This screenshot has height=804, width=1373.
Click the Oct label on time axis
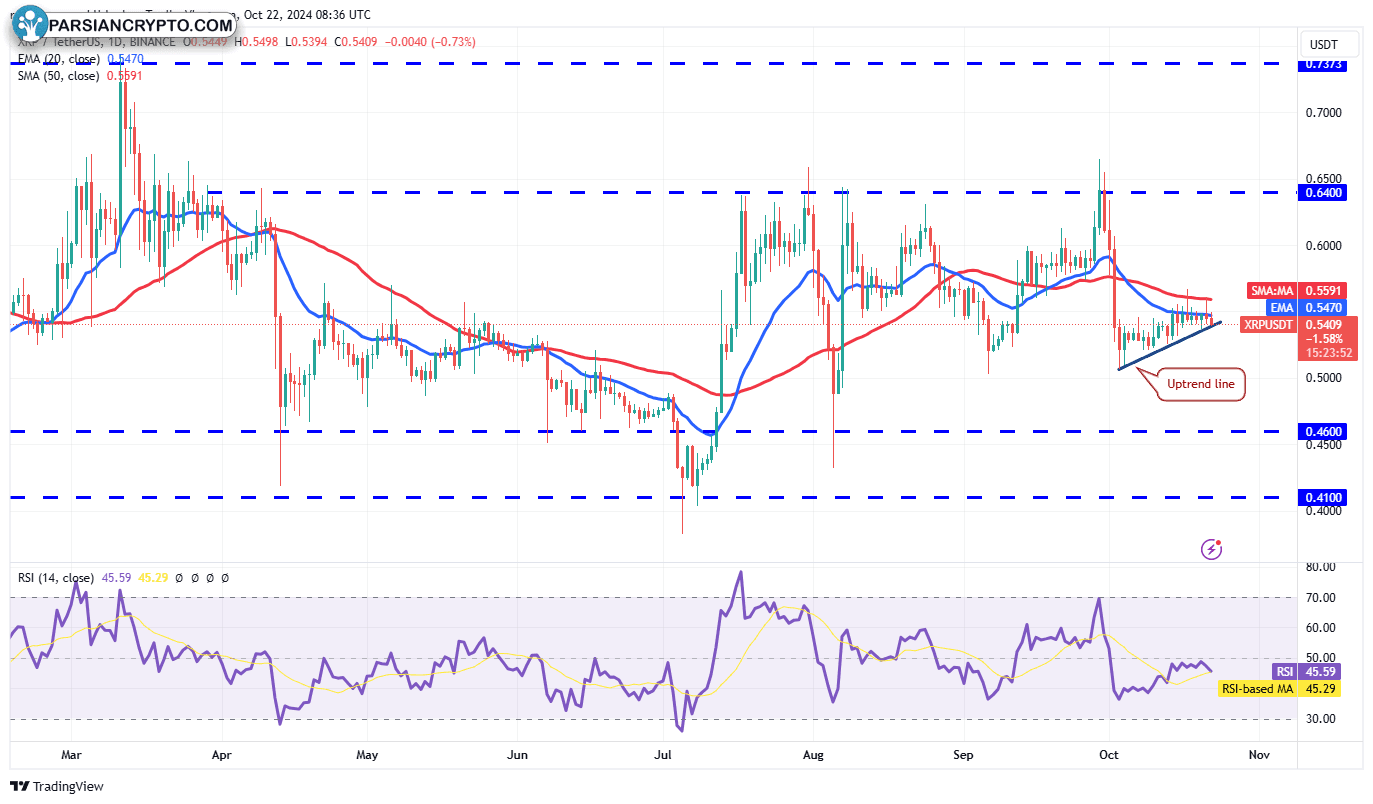[1107, 754]
